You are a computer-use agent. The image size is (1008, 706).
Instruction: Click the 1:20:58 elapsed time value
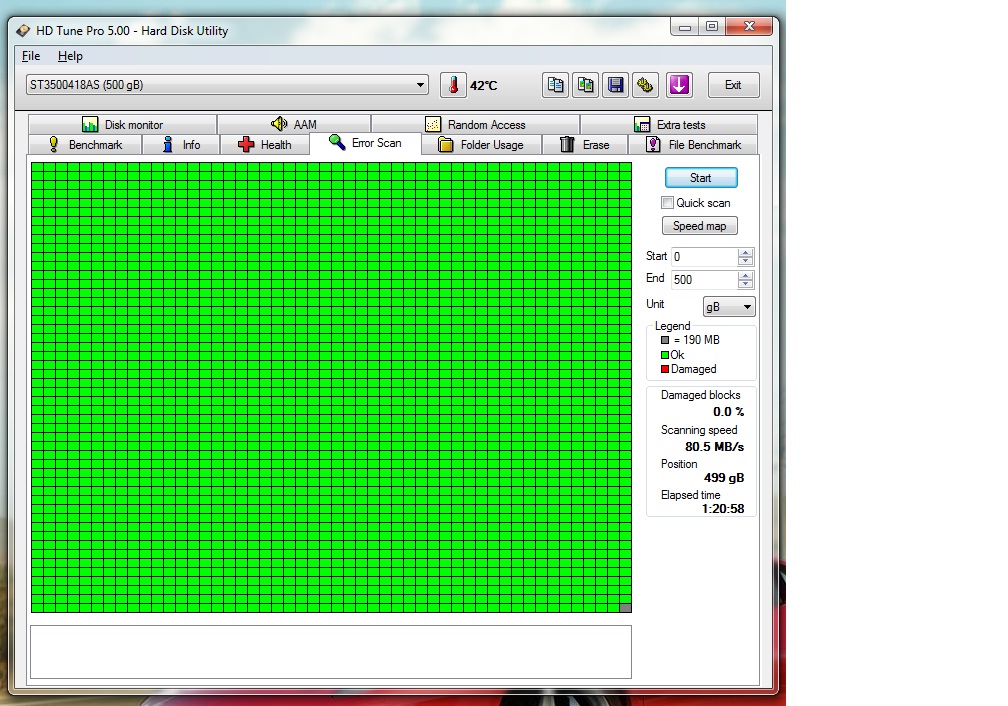pos(723,509)
